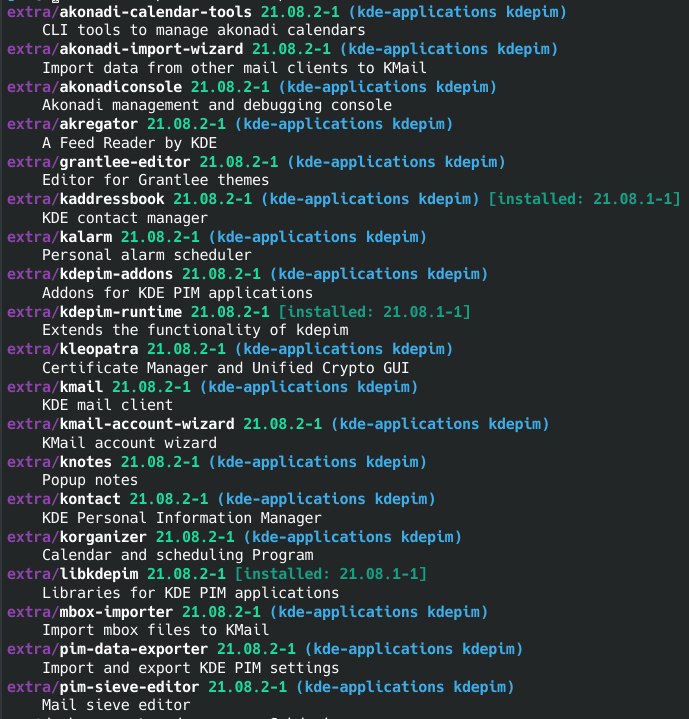Click 'A Feed Reader by KDE' description
The width and height of the screenshot is (689, 719).
[129, 143]
